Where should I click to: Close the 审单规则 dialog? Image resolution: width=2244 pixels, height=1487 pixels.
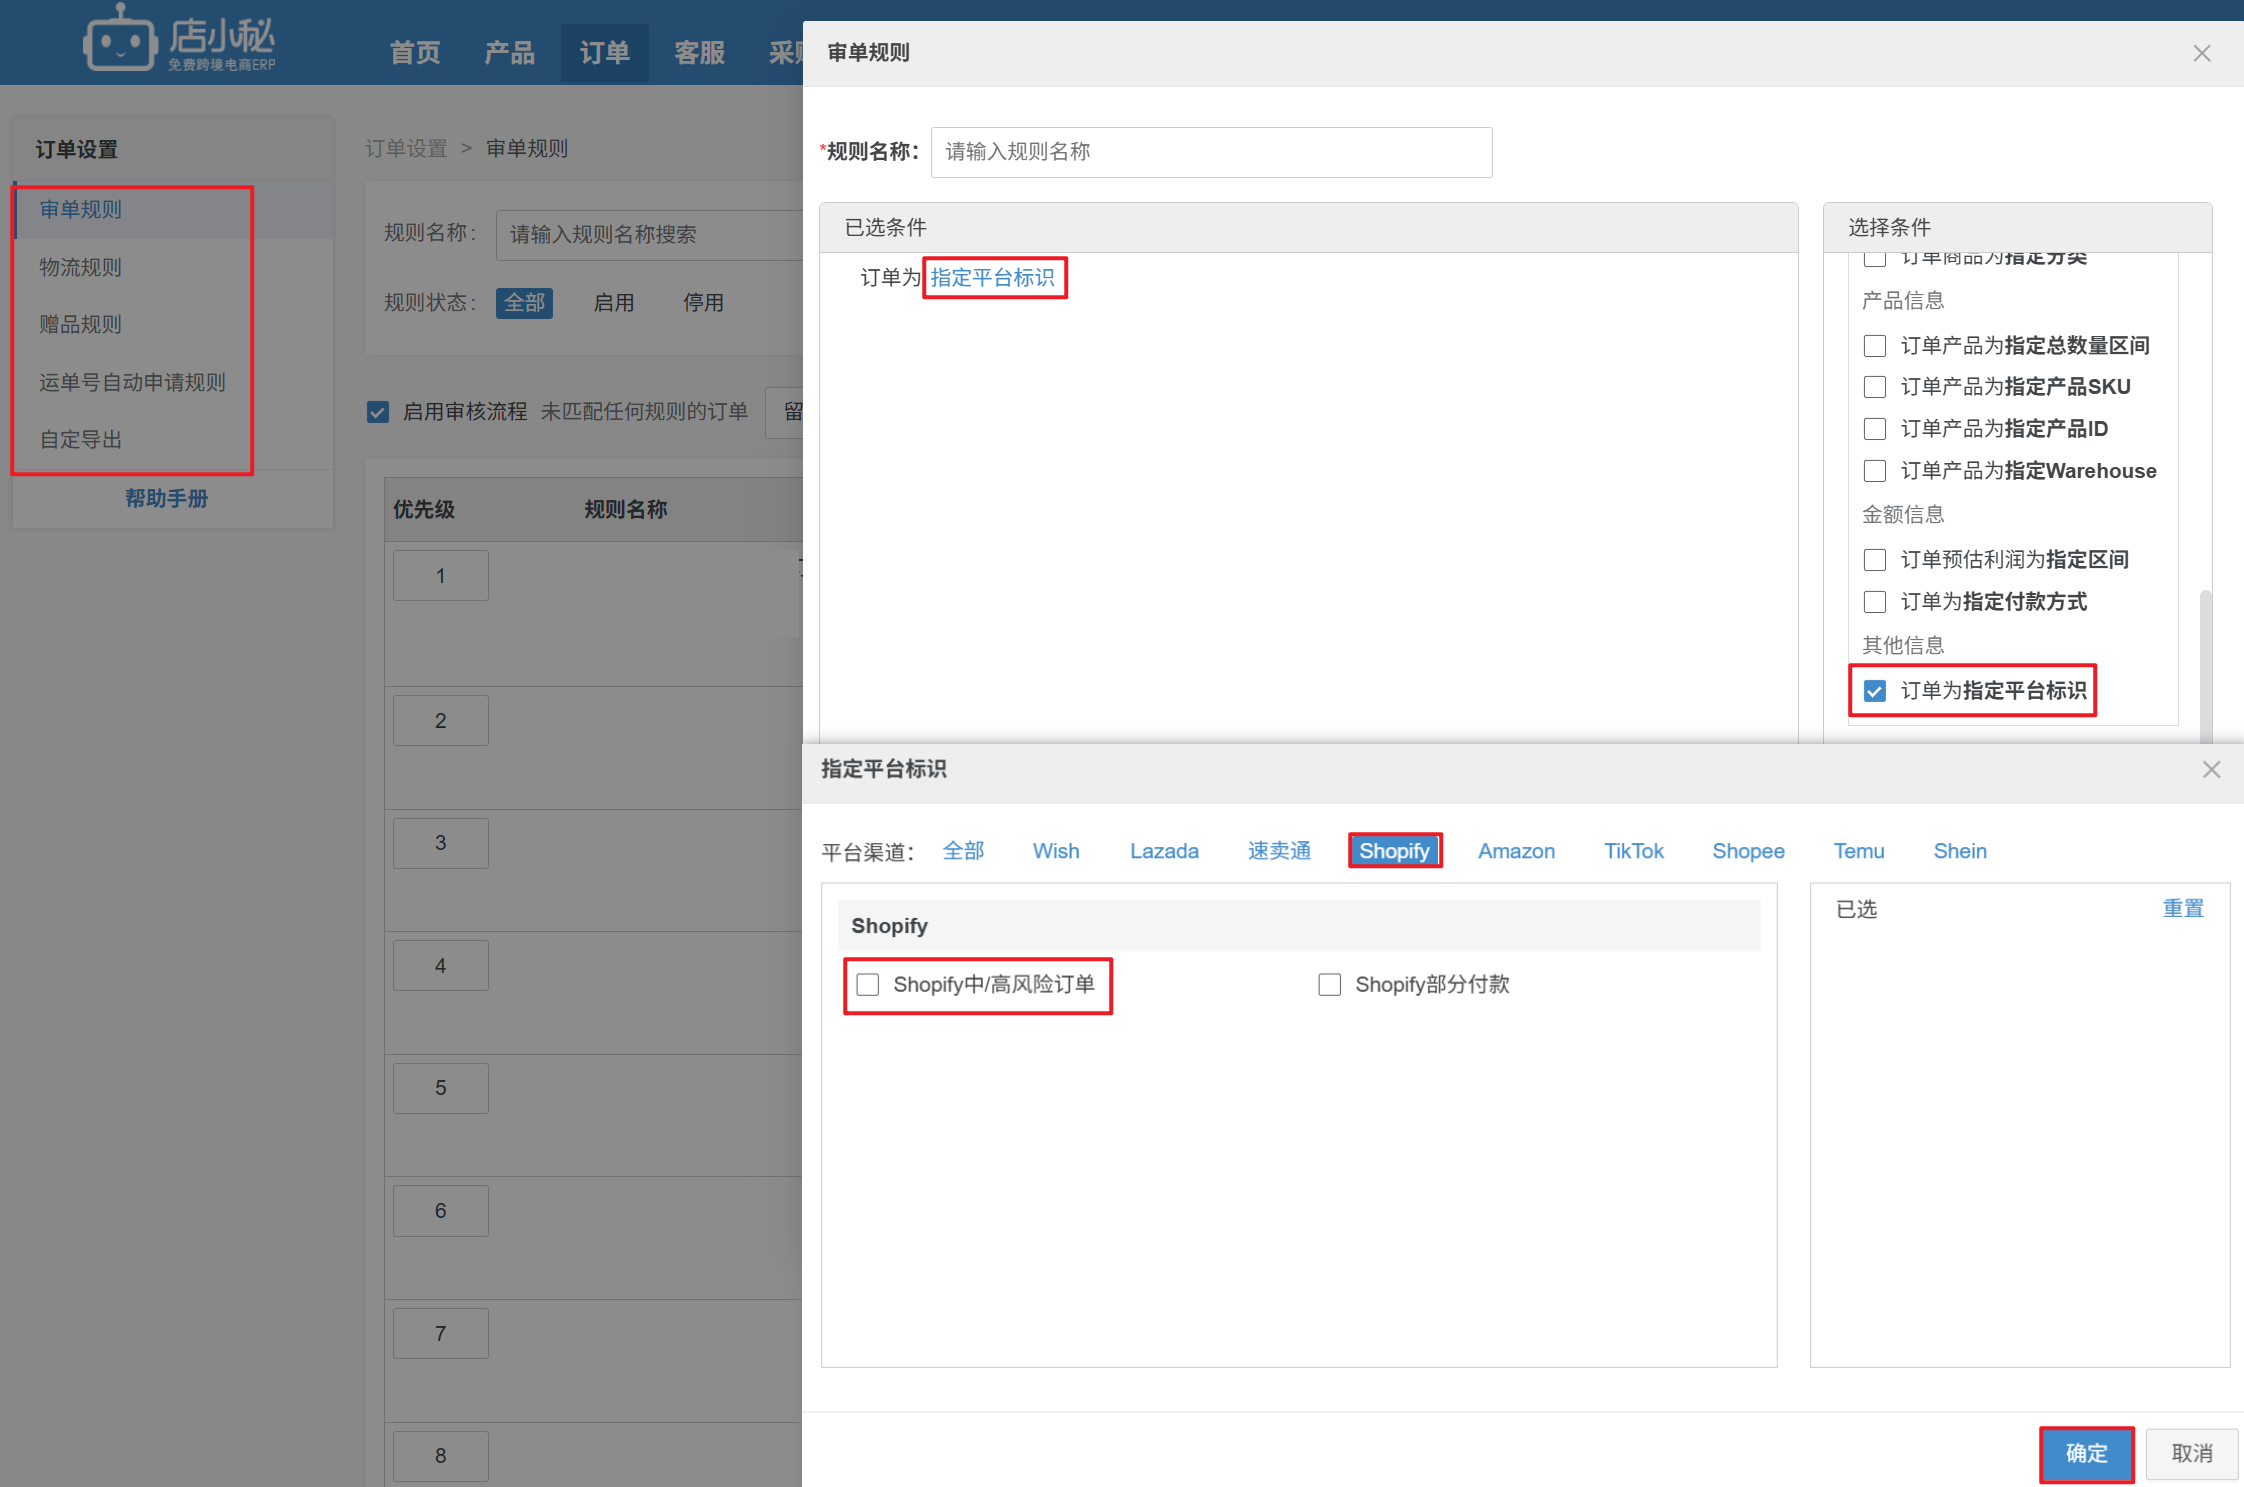[x=2201, y=53]
